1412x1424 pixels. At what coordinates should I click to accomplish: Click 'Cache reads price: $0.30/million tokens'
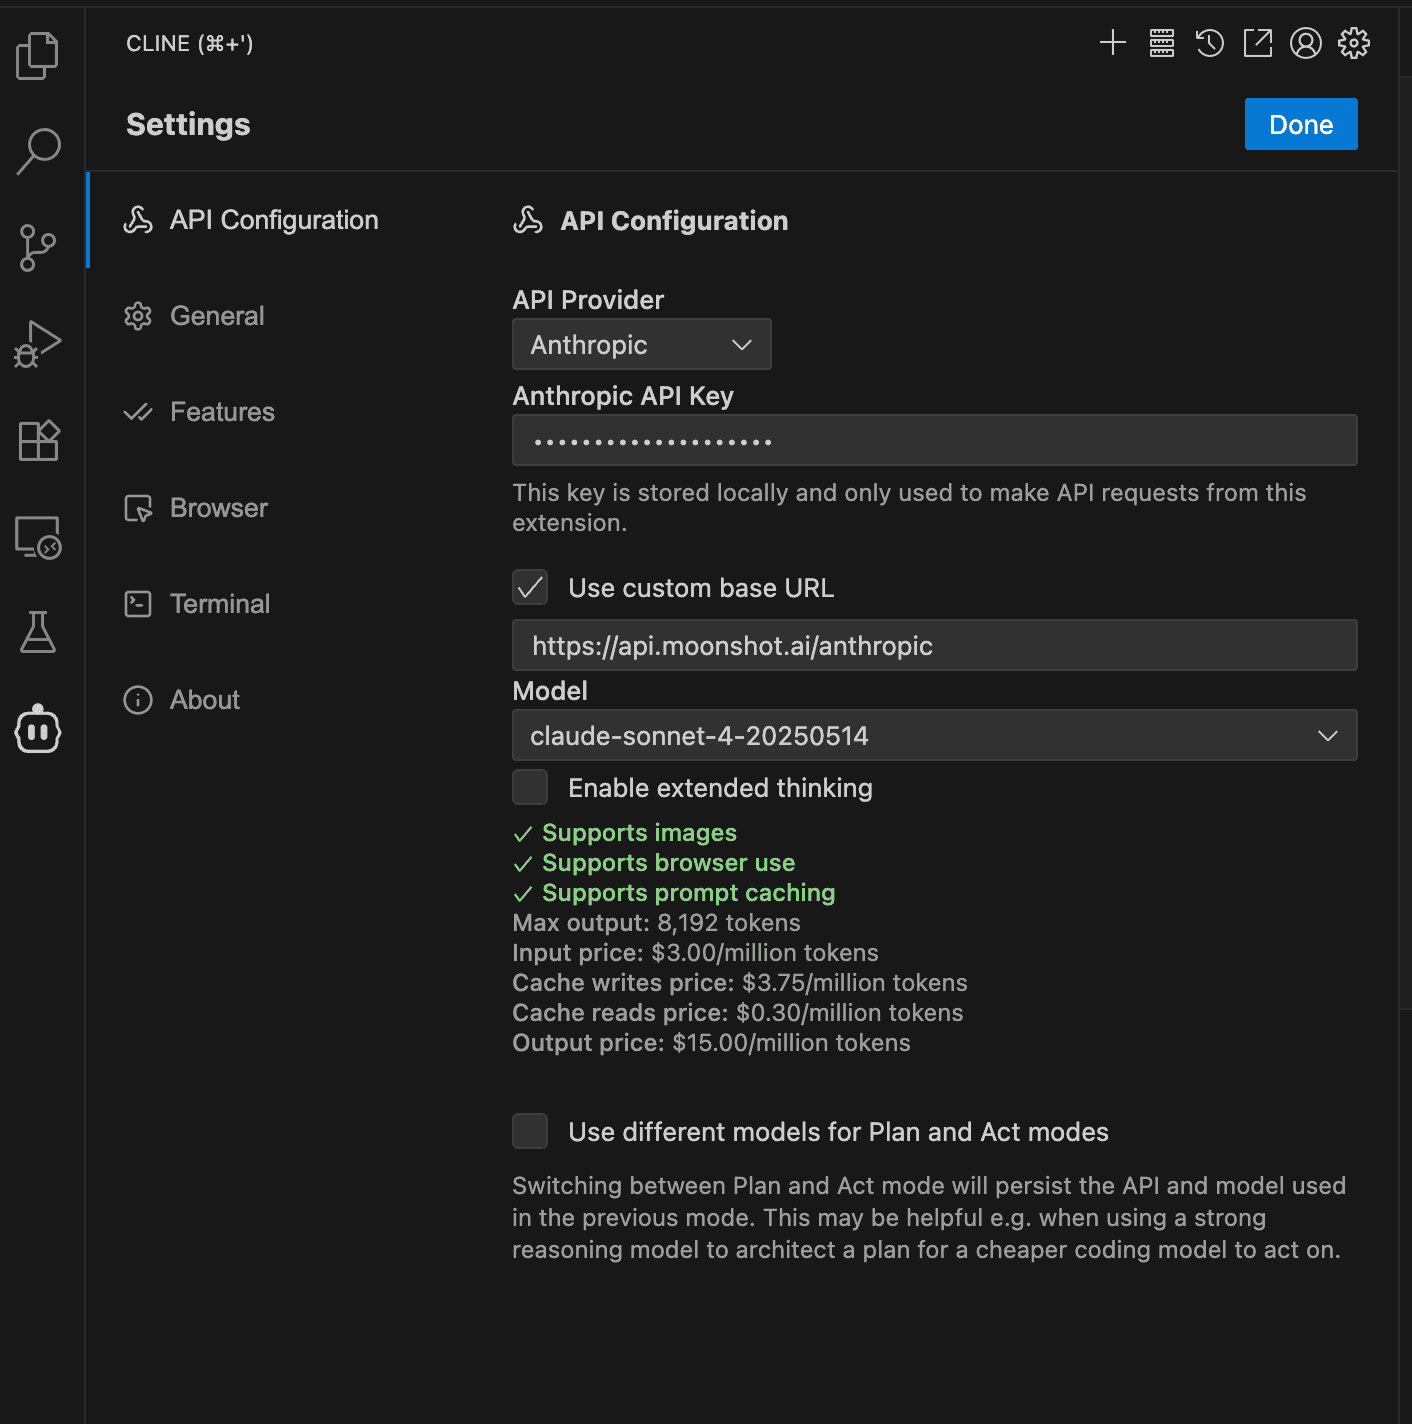[738, 1013]
